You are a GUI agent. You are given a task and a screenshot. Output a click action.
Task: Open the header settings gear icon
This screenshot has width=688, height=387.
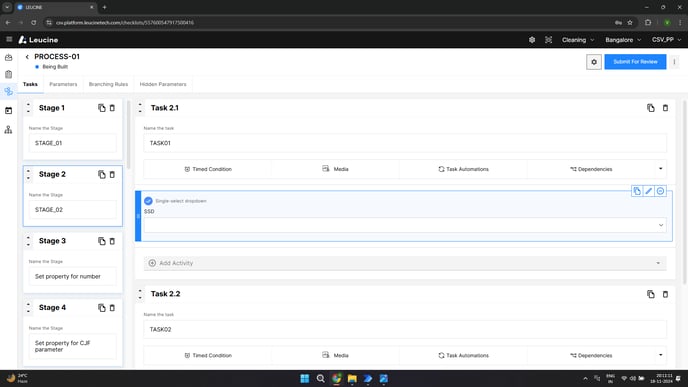[532, 40]
